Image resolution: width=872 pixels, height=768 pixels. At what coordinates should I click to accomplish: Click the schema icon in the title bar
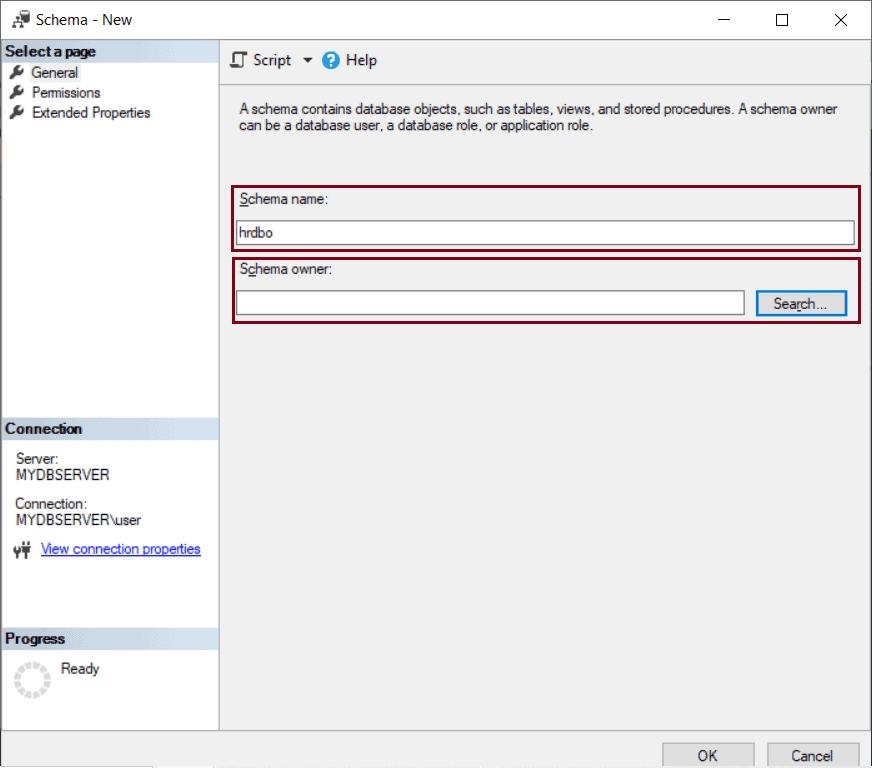click(x=22, y=19)
